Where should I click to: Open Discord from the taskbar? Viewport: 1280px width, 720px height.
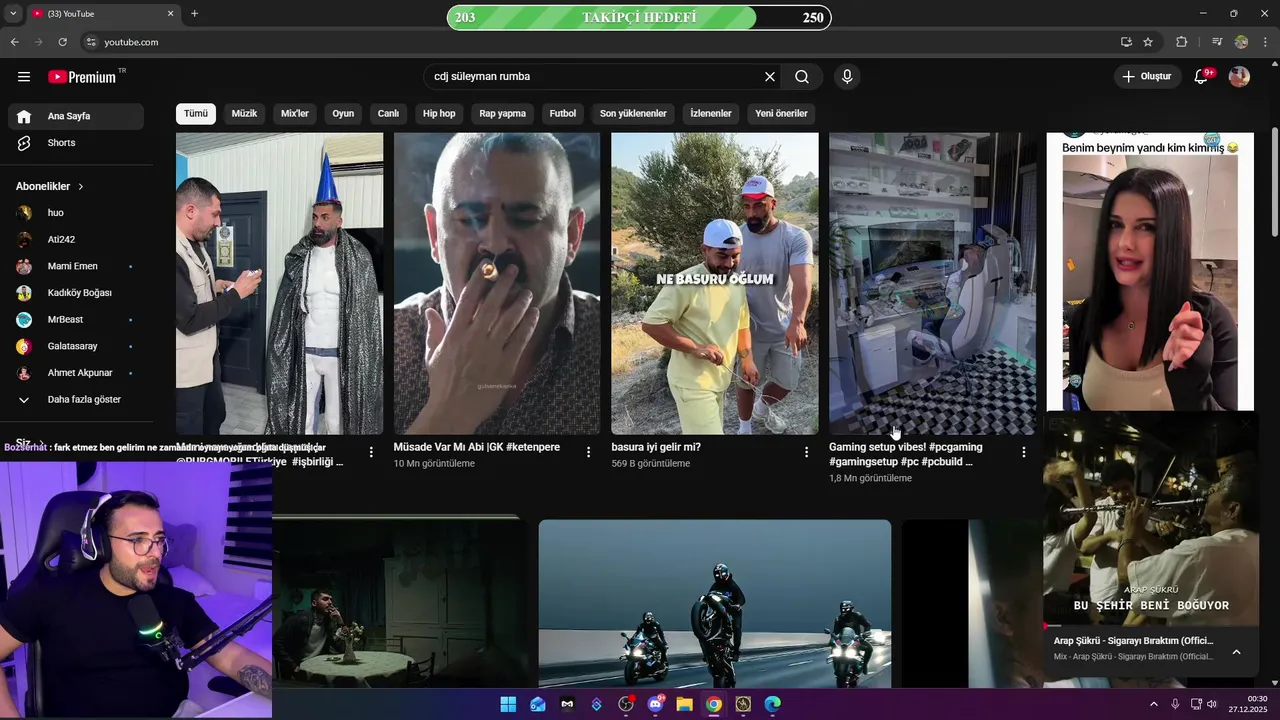tap(656, 704)
